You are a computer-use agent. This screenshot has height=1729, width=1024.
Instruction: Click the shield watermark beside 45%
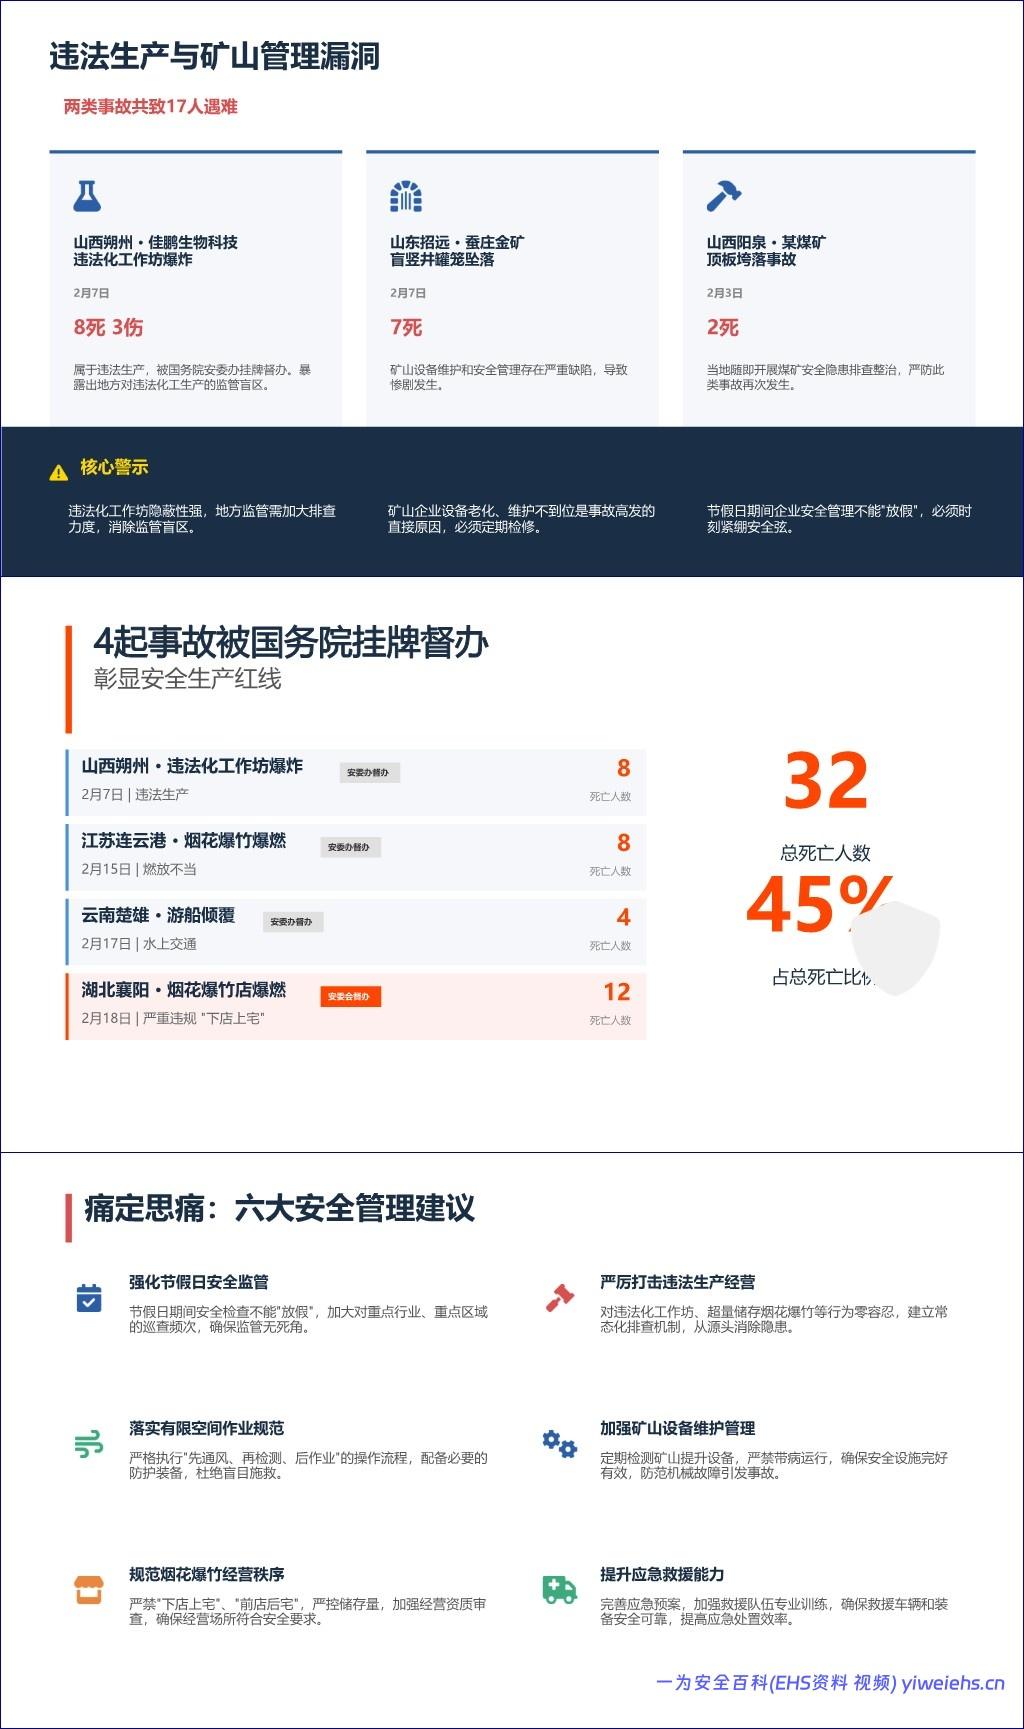coord(896,947)
